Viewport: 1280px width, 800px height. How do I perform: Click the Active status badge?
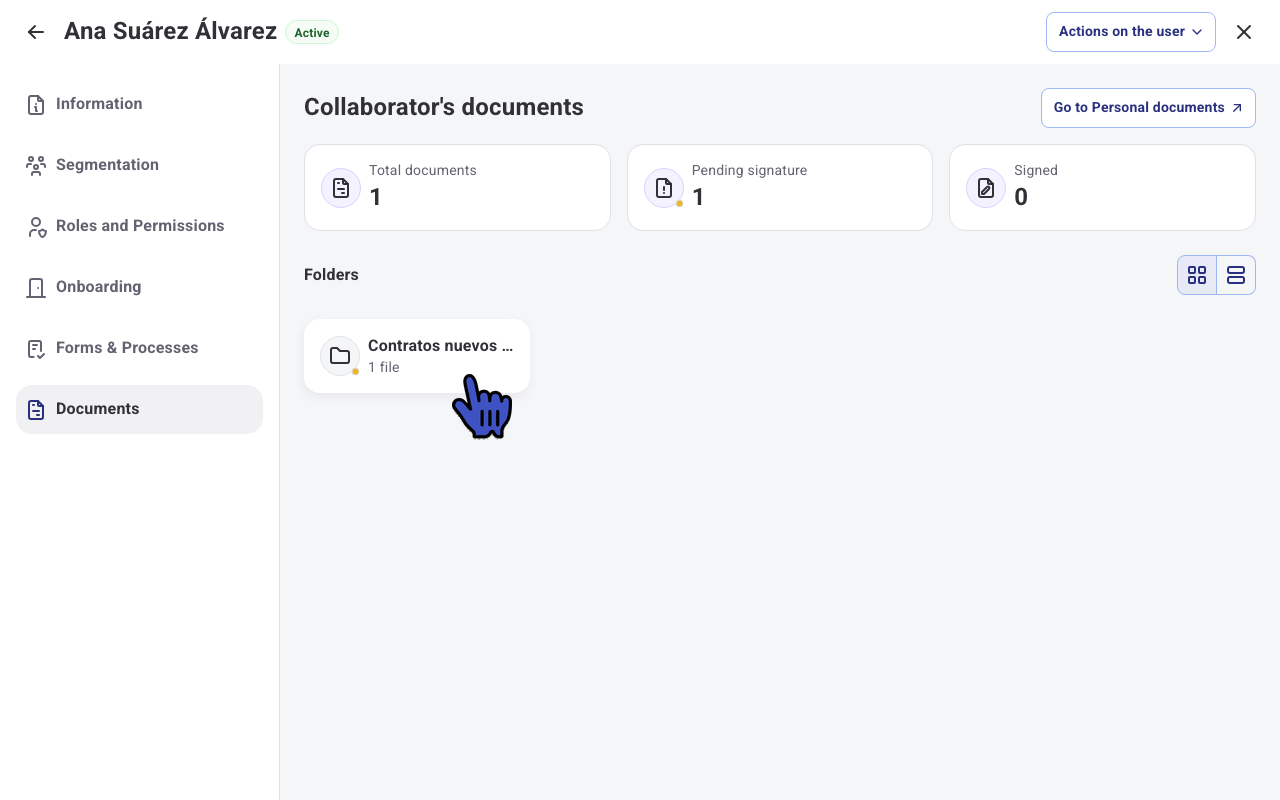(312, 33)
